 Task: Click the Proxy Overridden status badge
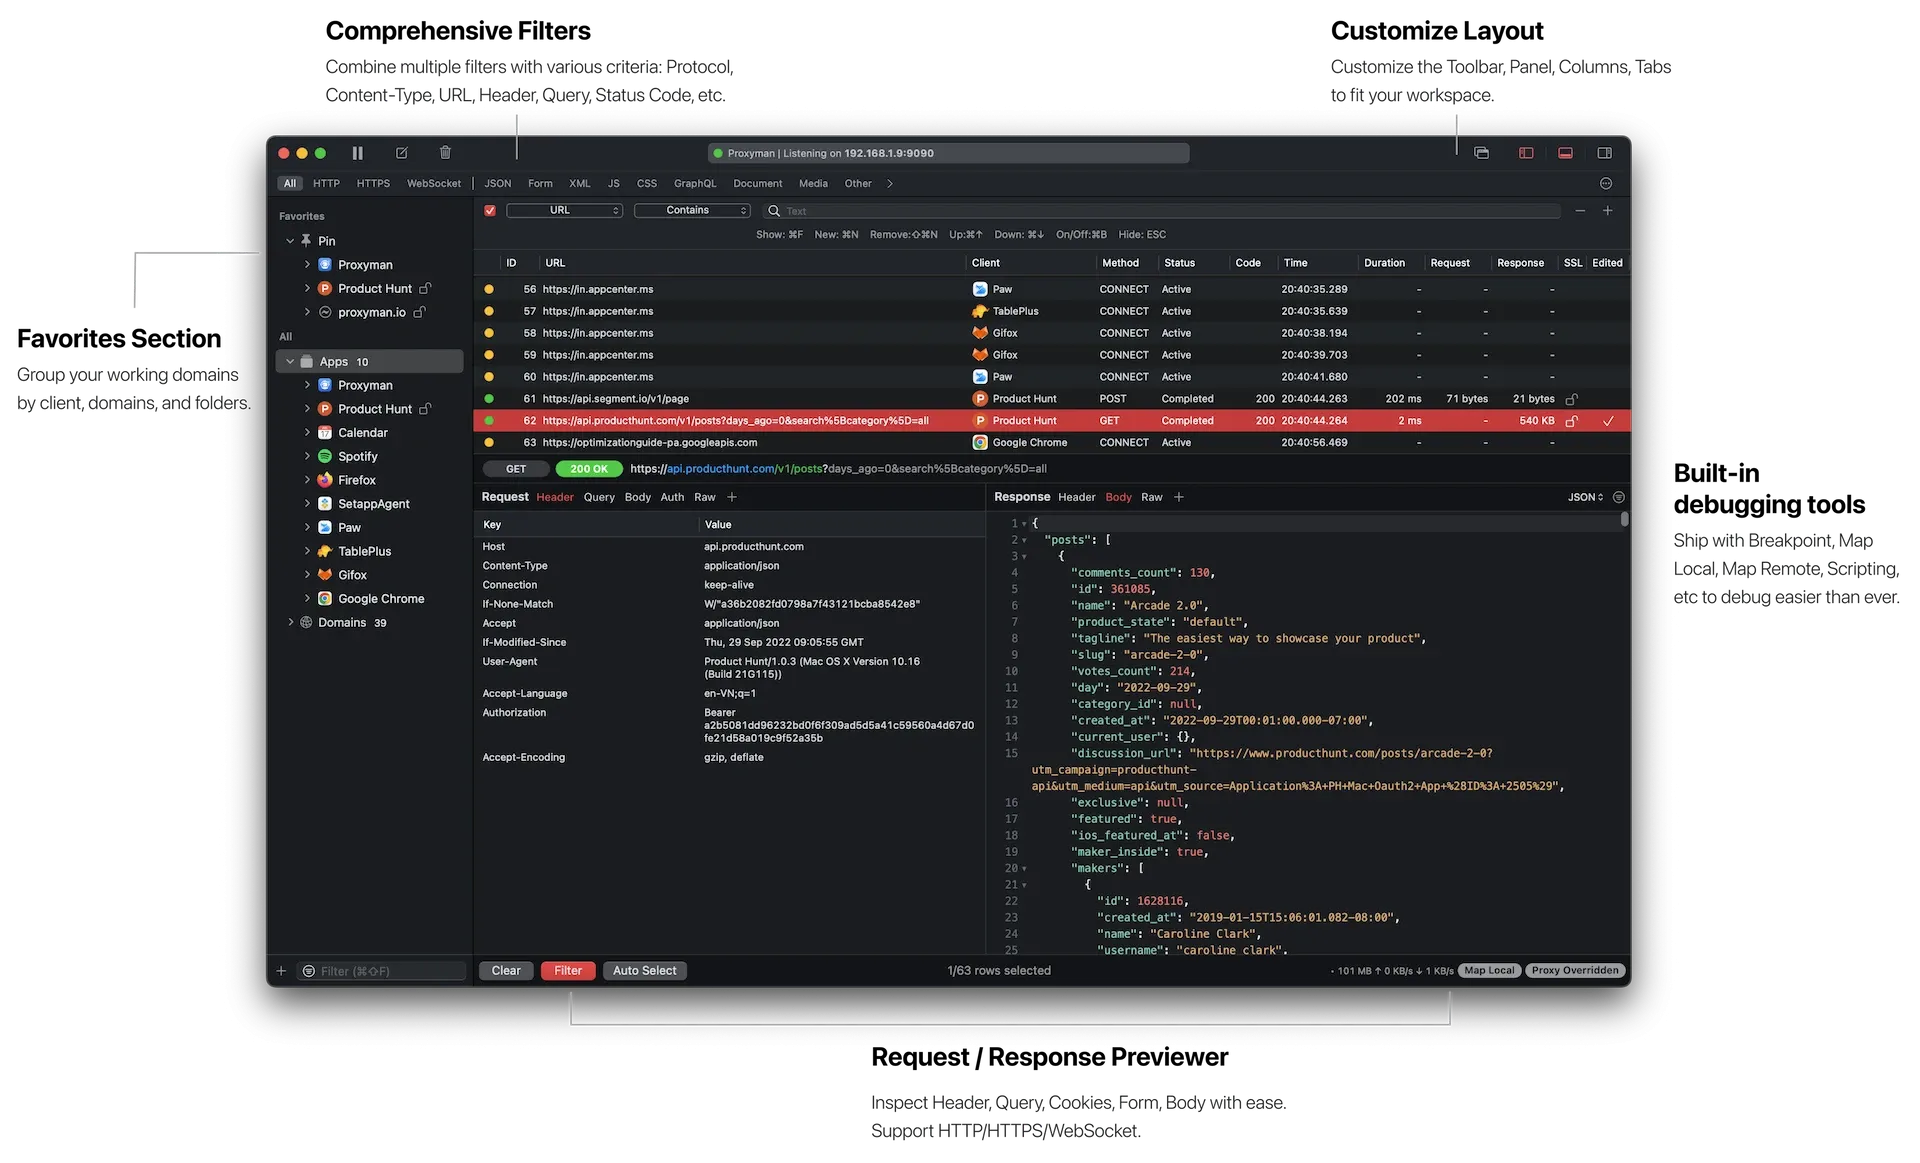click(x=1575, y=971)
